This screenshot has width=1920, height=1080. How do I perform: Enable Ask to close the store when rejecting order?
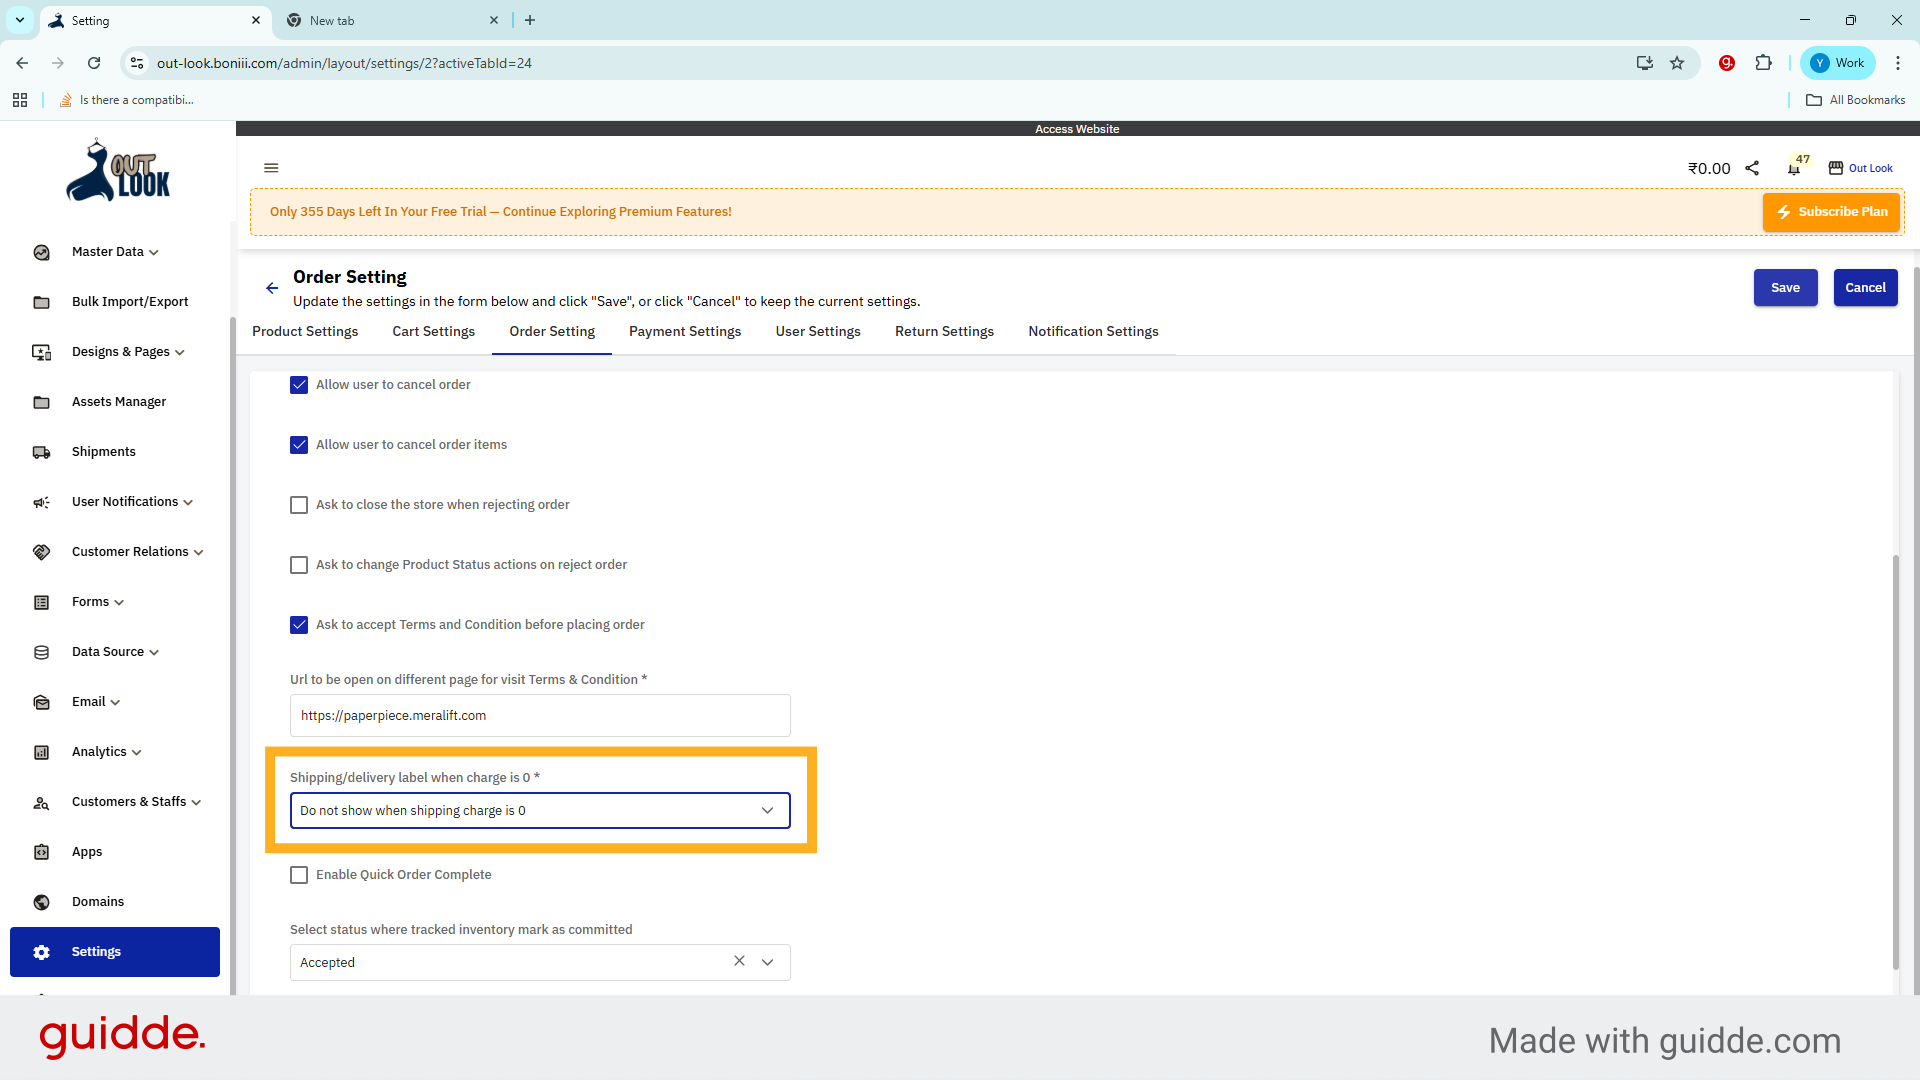pyautogui.click(x=298, y=504)
